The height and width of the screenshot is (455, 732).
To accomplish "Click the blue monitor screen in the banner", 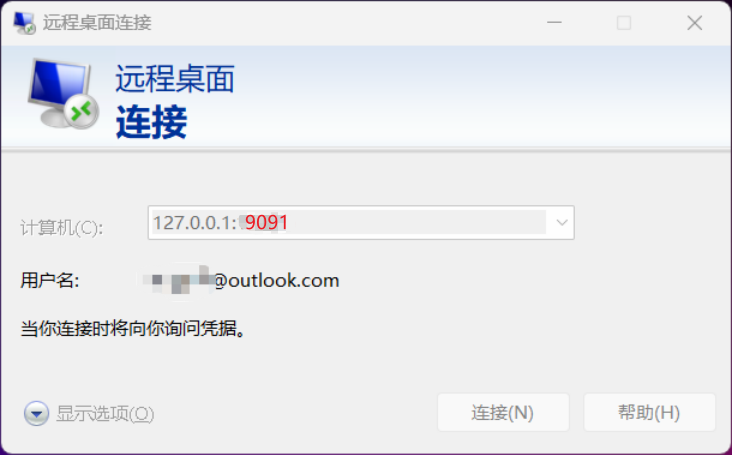I will pyautogui.click(x=58, y=85).
